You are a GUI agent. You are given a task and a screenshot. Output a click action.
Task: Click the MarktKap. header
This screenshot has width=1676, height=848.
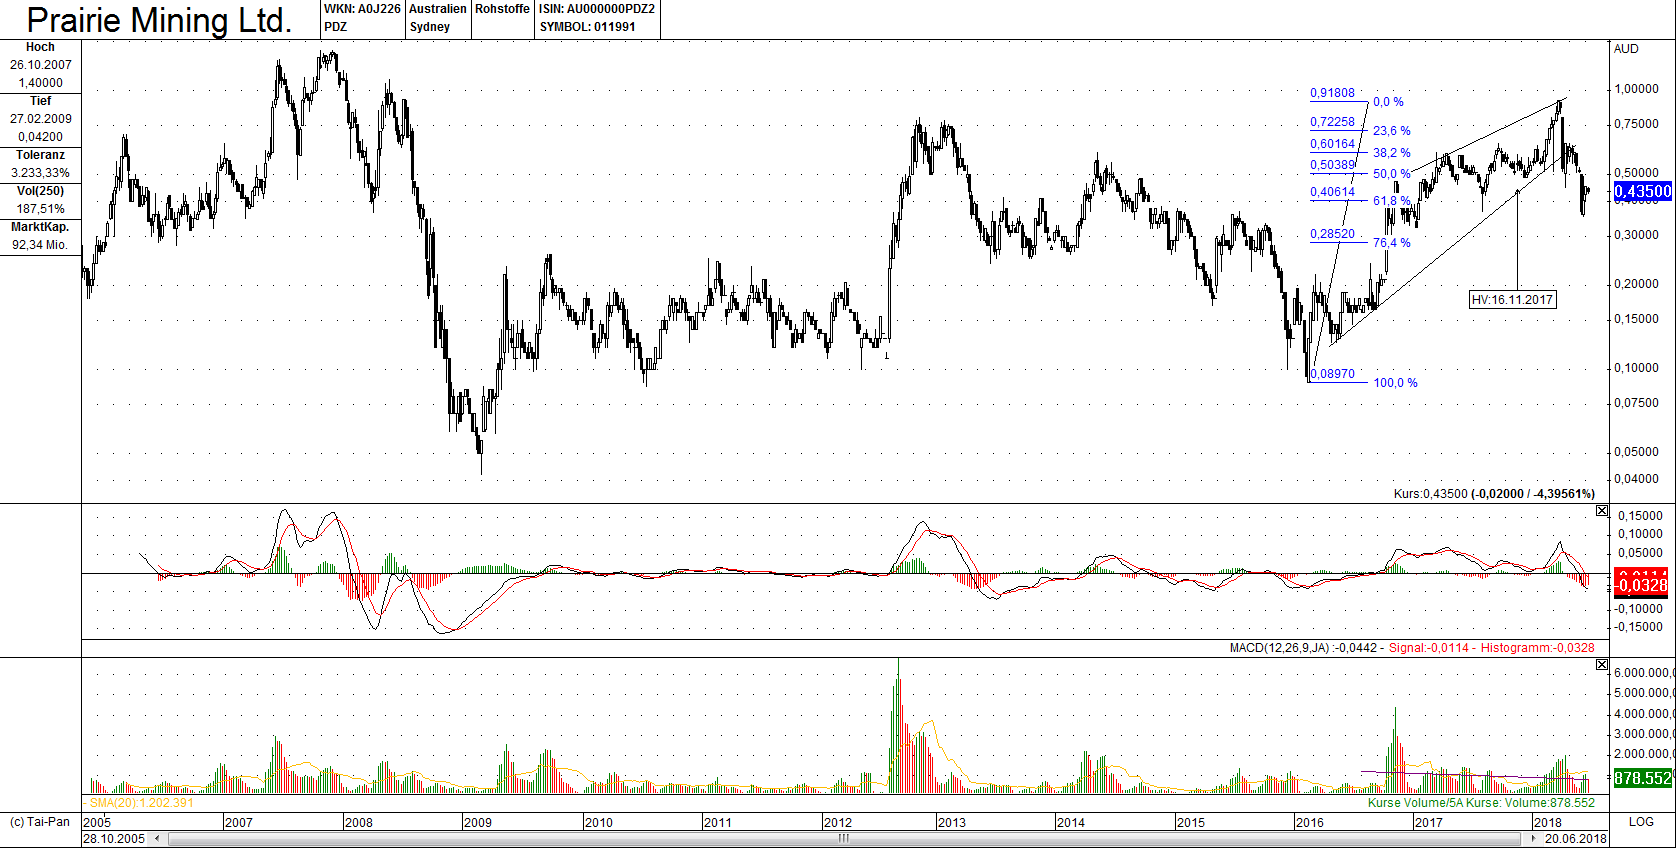click(x=40, y=227)
